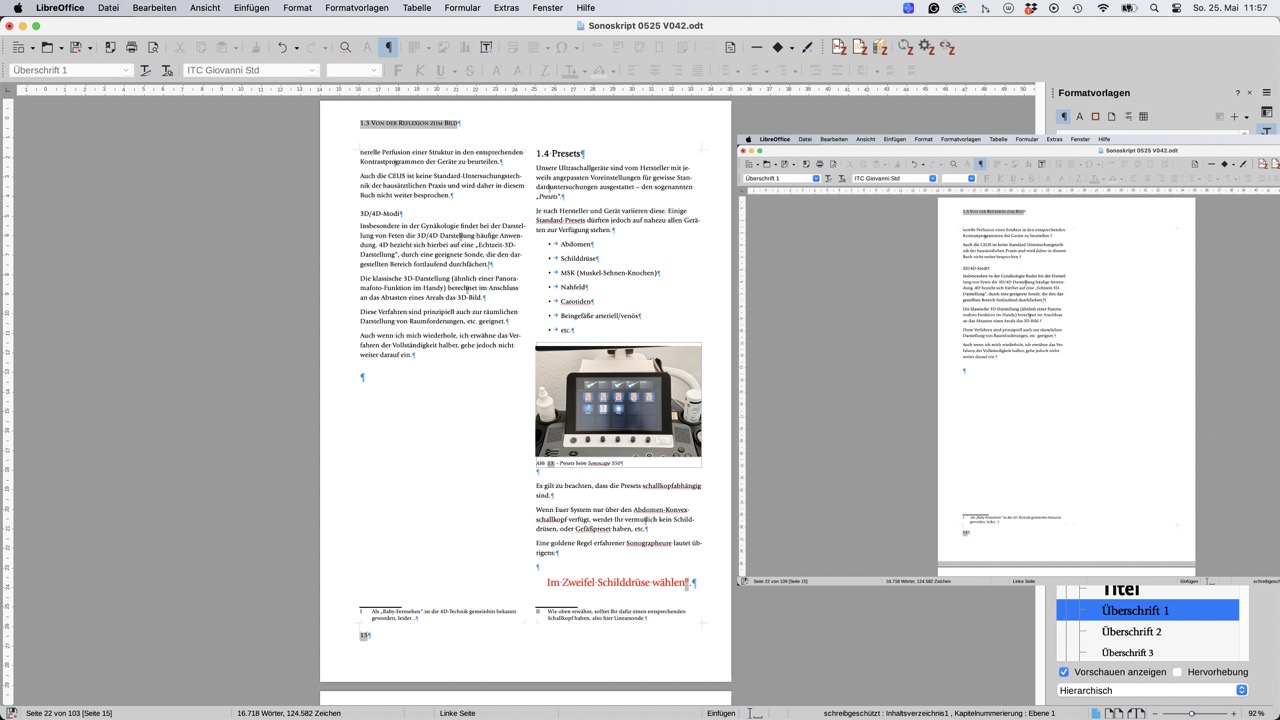
Task: Open the font name dropdown ITC Giovanni Std
Action: click(311, 70)
